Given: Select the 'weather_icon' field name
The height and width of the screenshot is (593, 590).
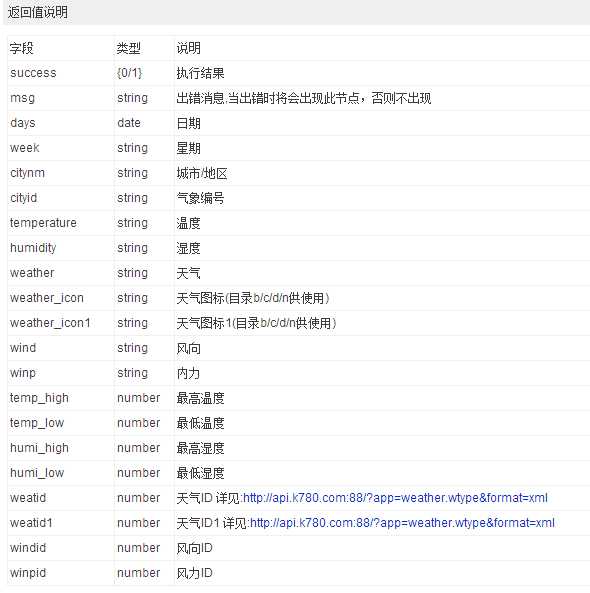Looking at the screenshot, I should click(x=47, y=298).
